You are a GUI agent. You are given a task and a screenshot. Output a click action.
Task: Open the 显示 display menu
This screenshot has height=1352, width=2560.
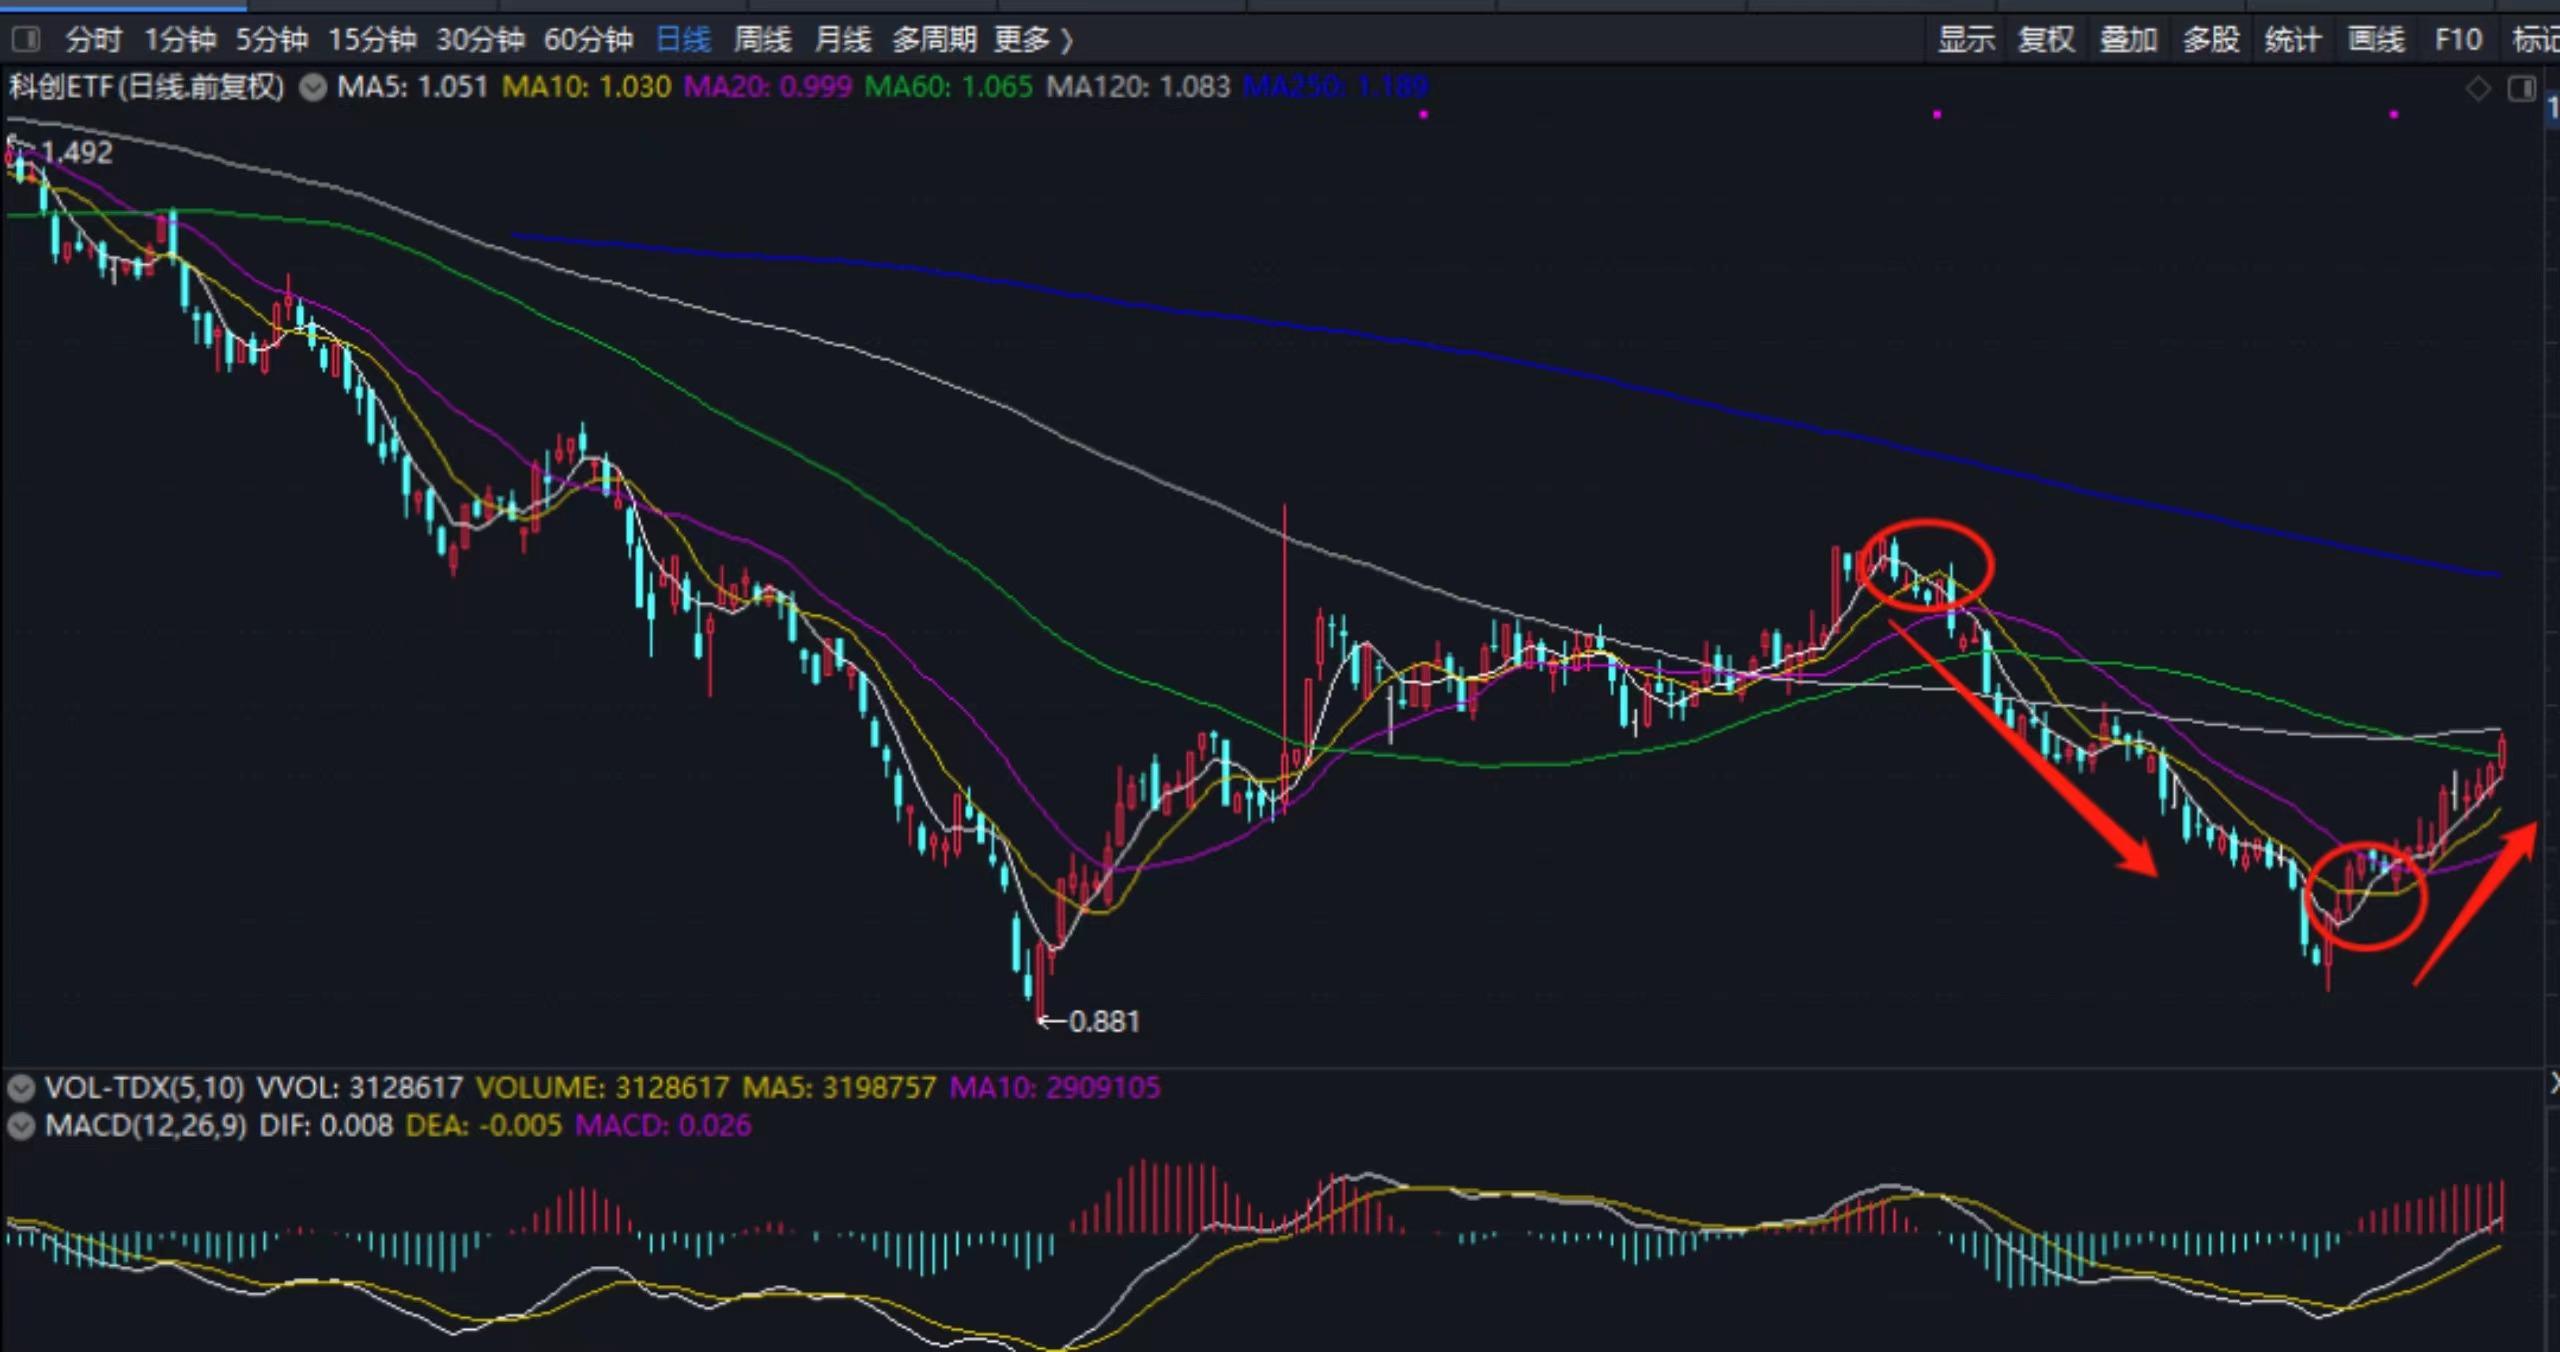click(x=1966, y=40)
